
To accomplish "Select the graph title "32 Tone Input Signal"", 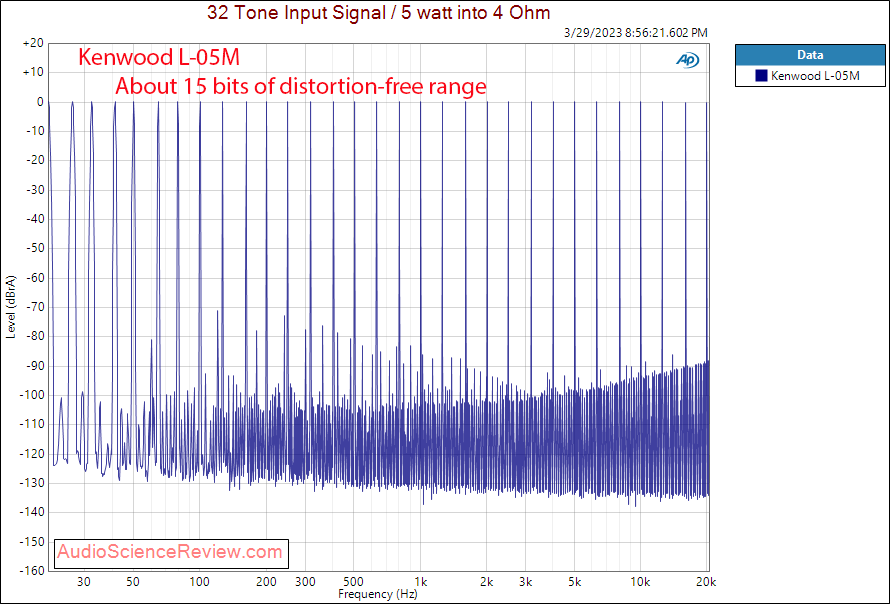I will (295, 12).
